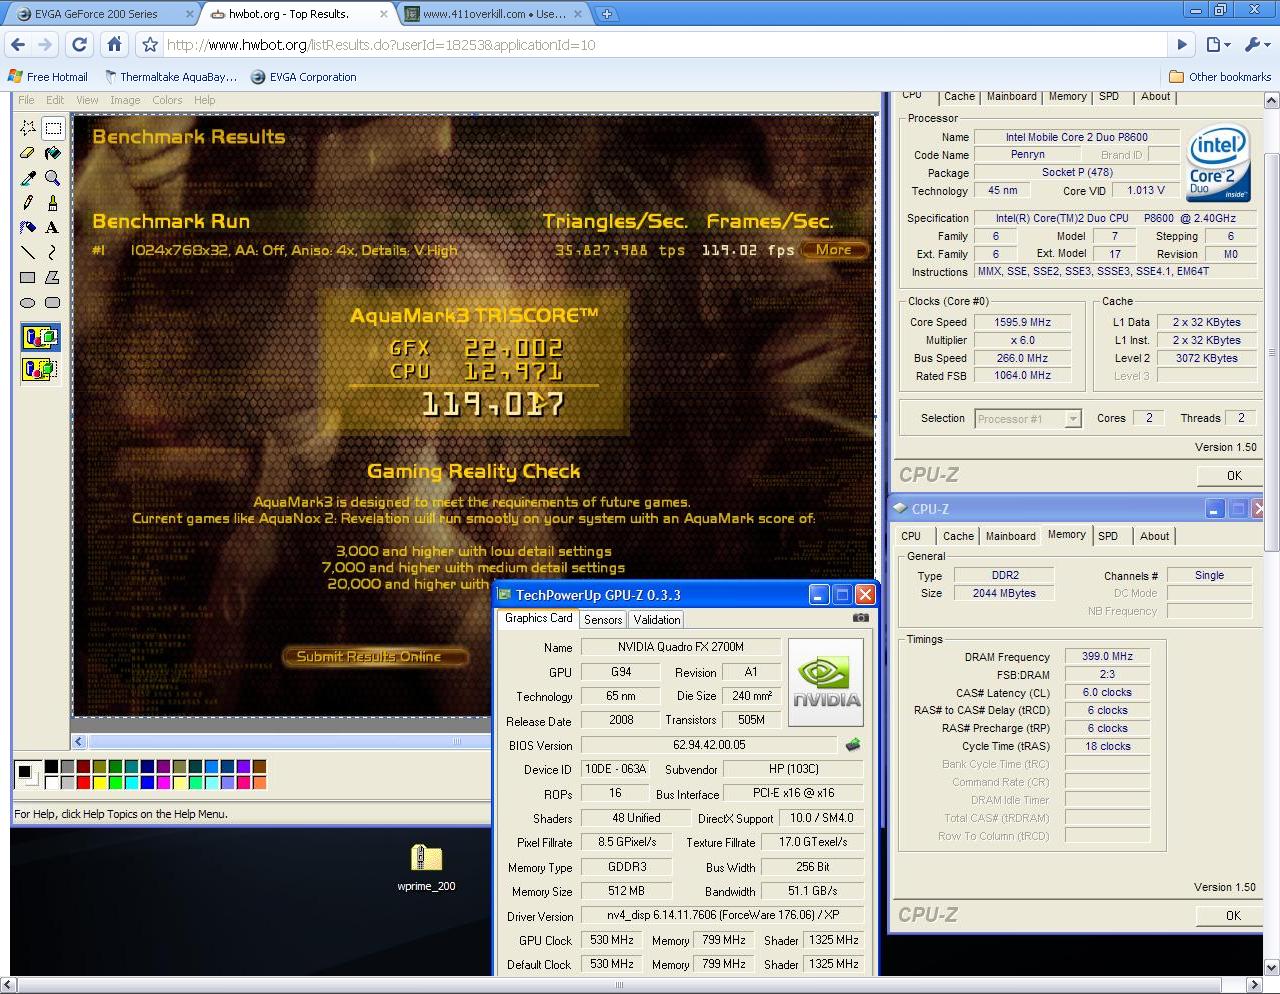
Task: Click the More button next to 119.02 fps
Action: tap(833, 250)
